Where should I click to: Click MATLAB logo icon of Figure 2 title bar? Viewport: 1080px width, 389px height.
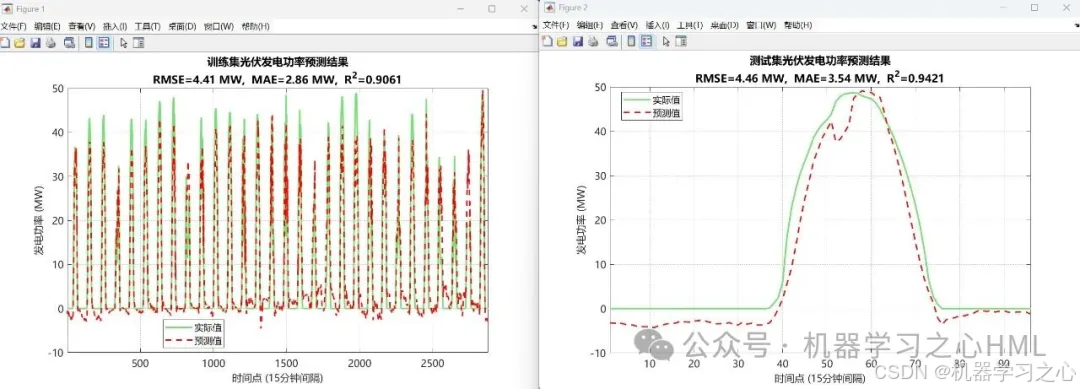tap(550, 8)
